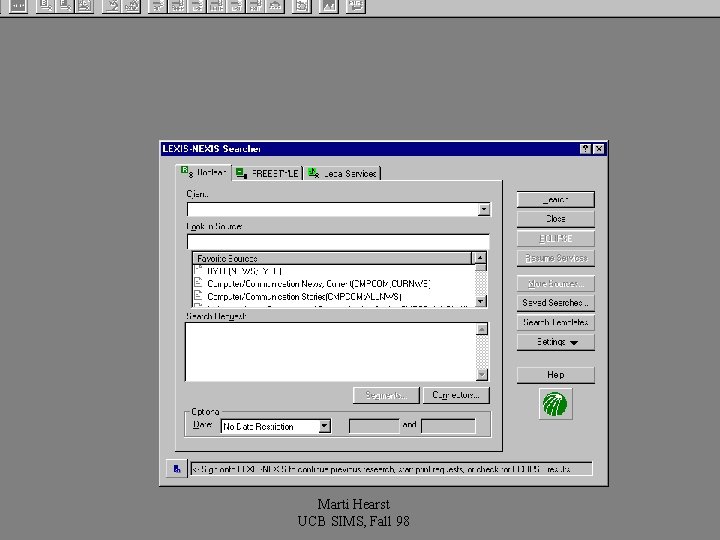Click the first date range field
The height and width of the screenshot is (540, 720).
tap(374, 426)
